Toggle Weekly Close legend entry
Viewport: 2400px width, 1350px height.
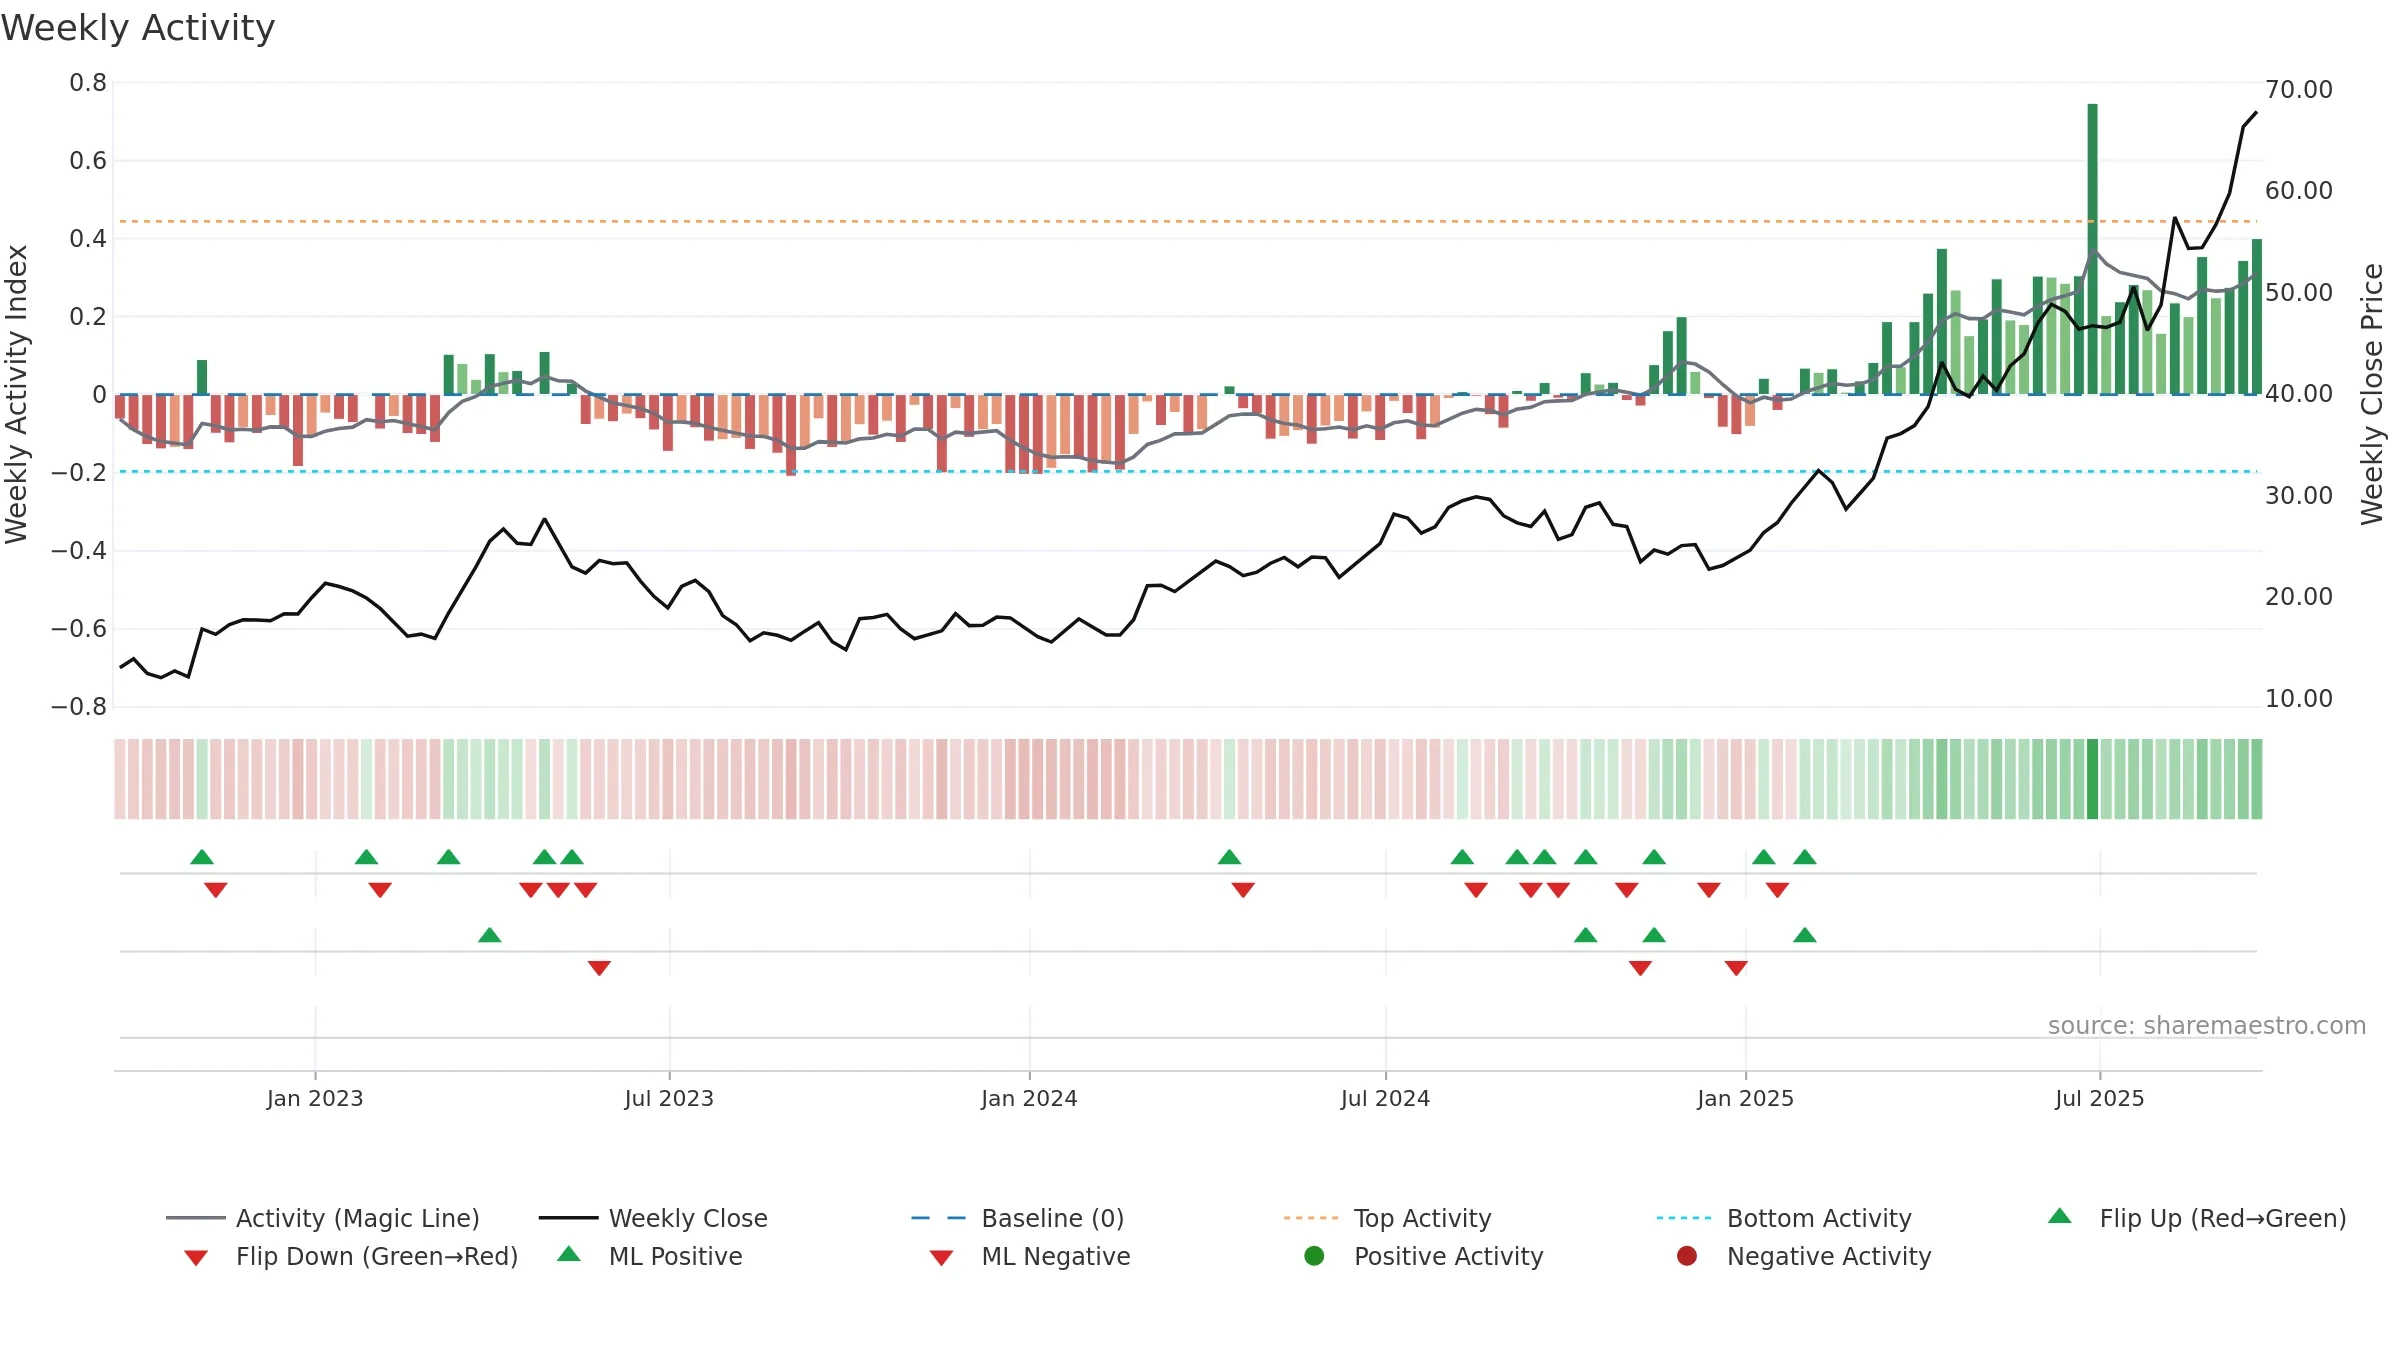tap(653, 1218)
